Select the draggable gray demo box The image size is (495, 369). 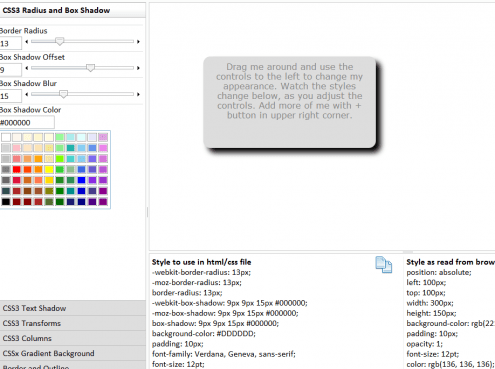coord(289,102)
